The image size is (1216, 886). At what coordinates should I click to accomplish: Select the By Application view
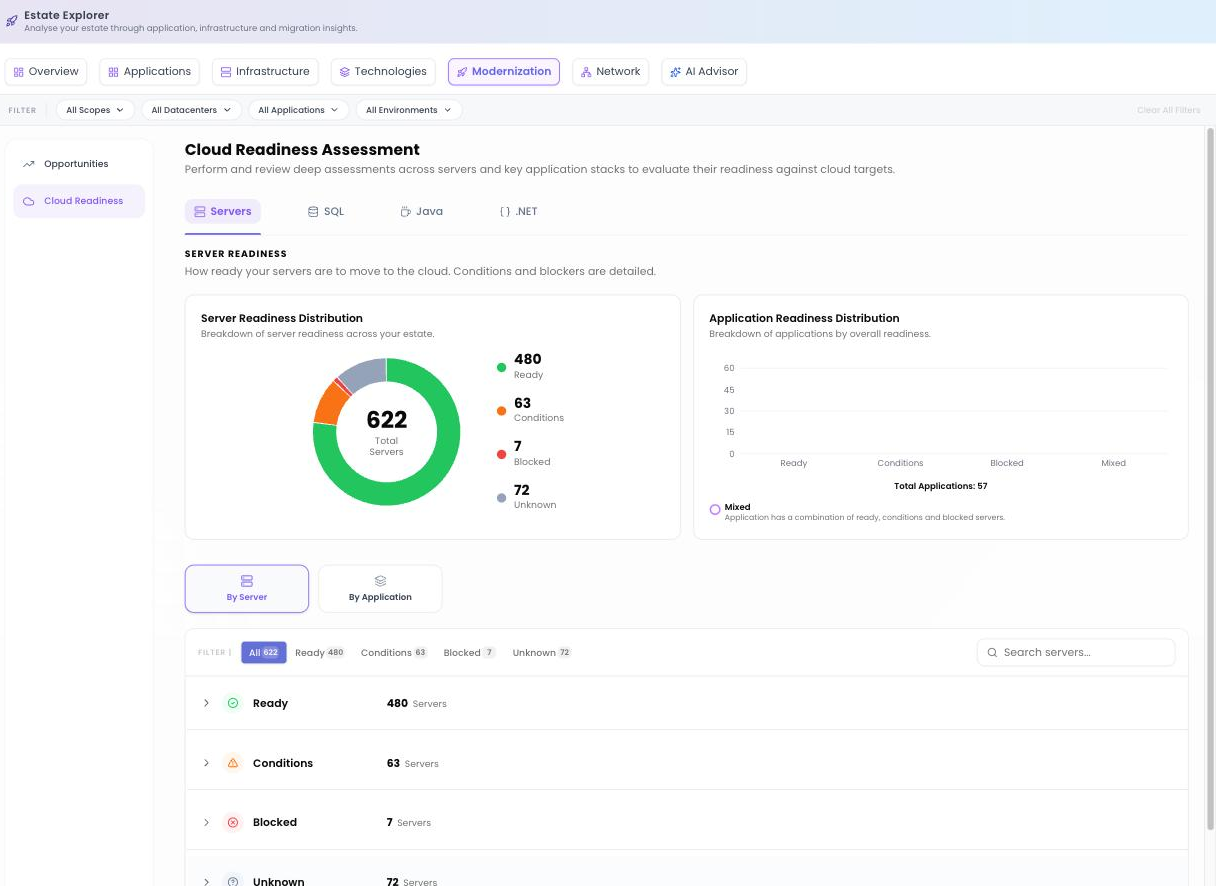point(380,589)
